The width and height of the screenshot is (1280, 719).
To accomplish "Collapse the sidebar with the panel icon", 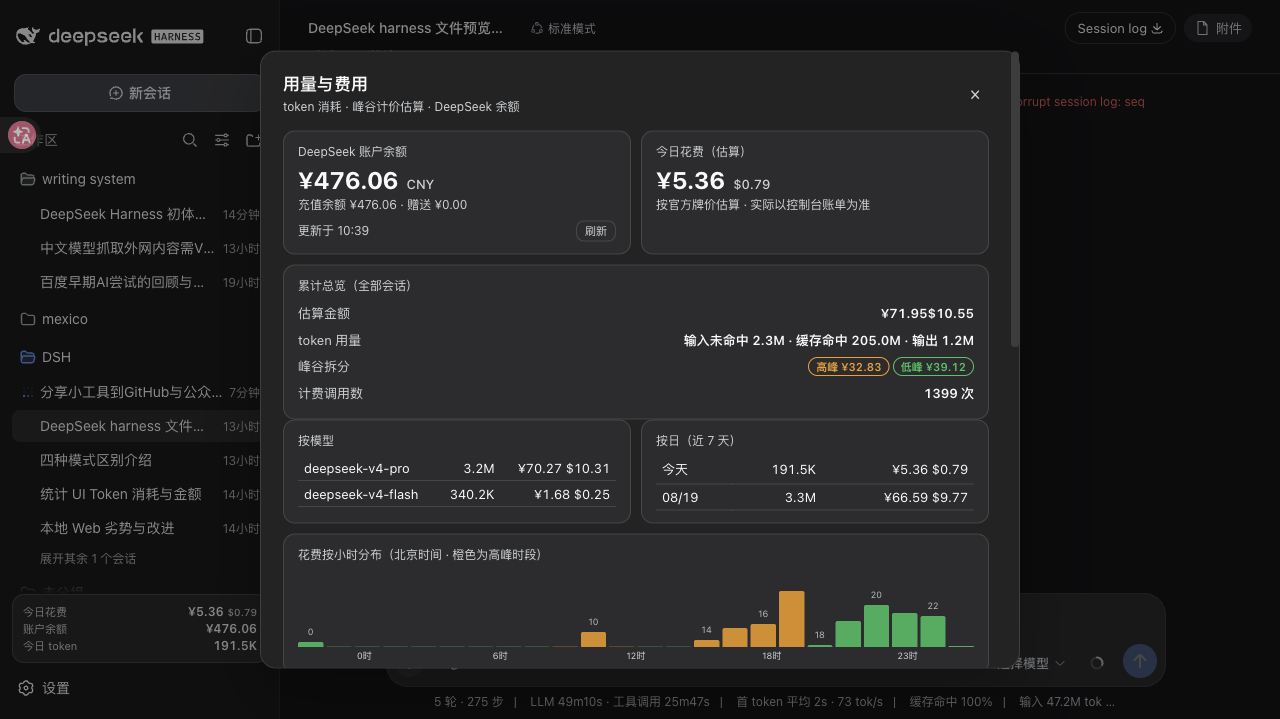I will 254,36.
